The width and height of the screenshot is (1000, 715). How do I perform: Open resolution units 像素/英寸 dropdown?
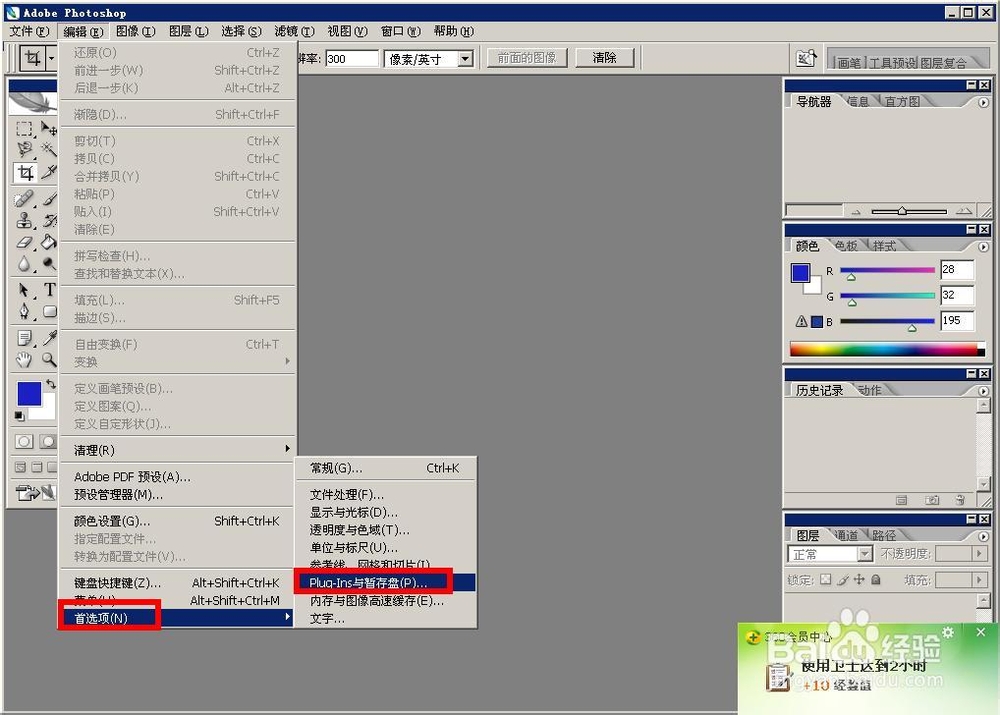point(466,59)
